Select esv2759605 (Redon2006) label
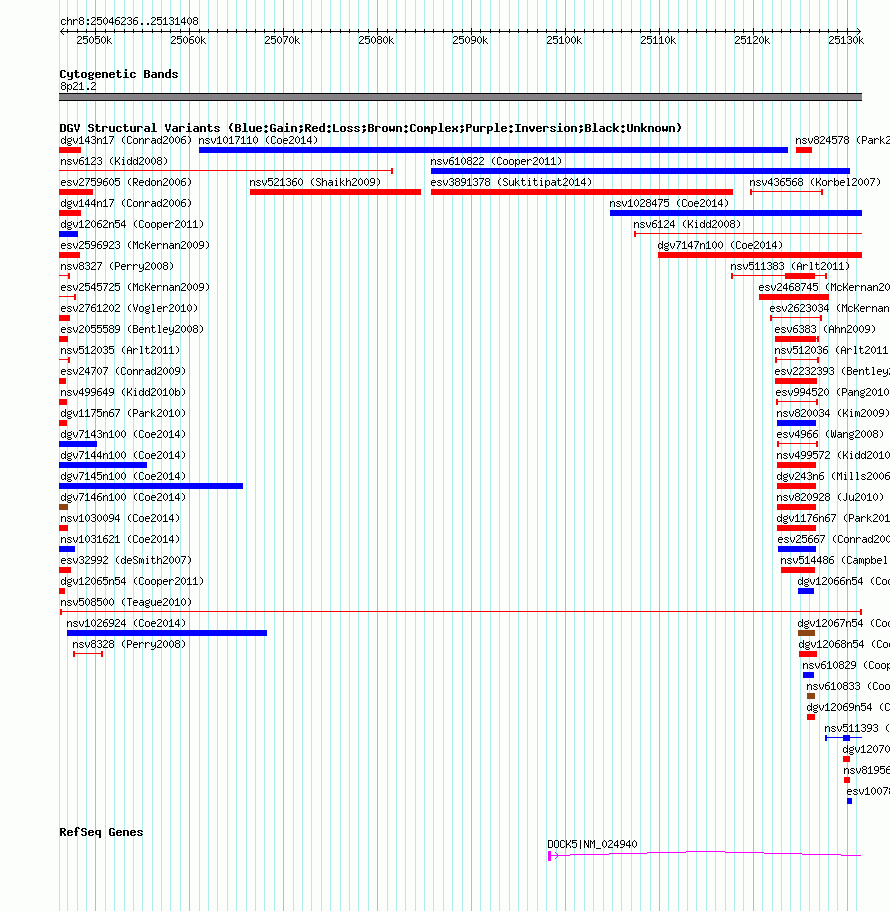This screenshot has height=911, width=890. tap(126, 182)
